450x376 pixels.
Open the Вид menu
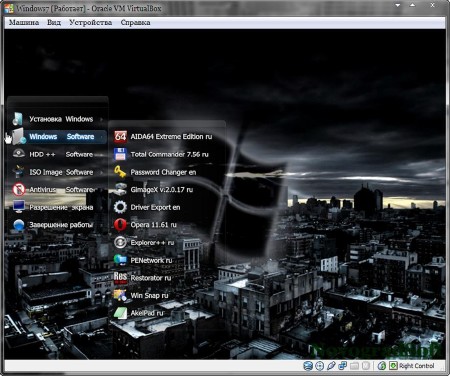click(x=54, y=23)
